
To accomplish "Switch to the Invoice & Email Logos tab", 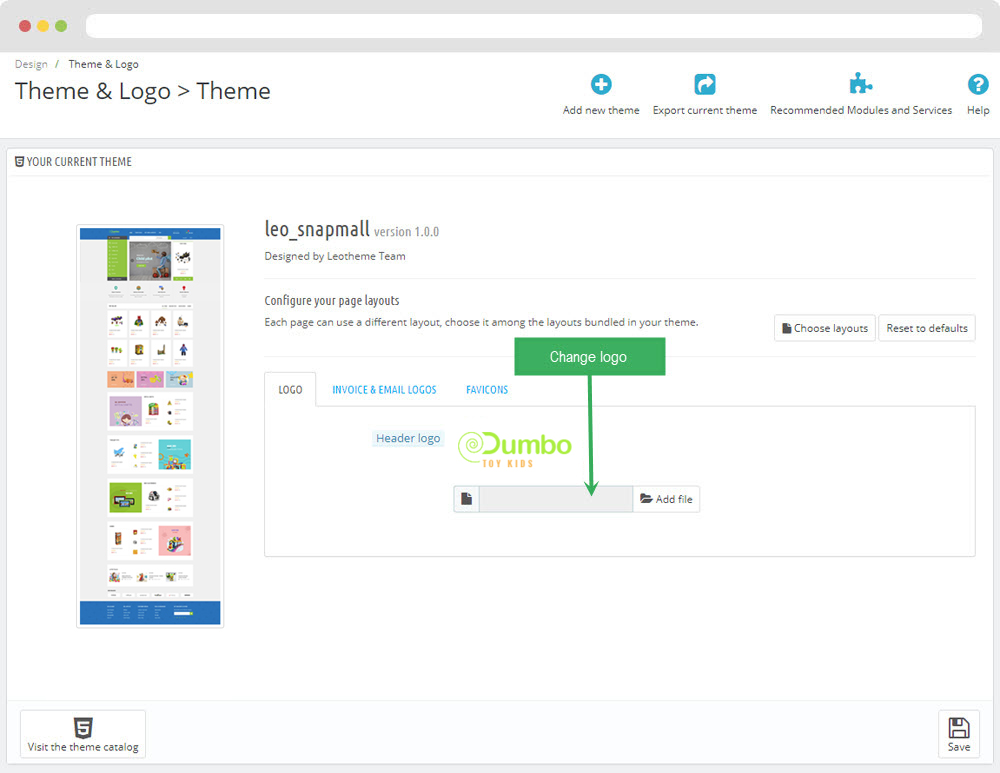I will click(x=384, y=390).
